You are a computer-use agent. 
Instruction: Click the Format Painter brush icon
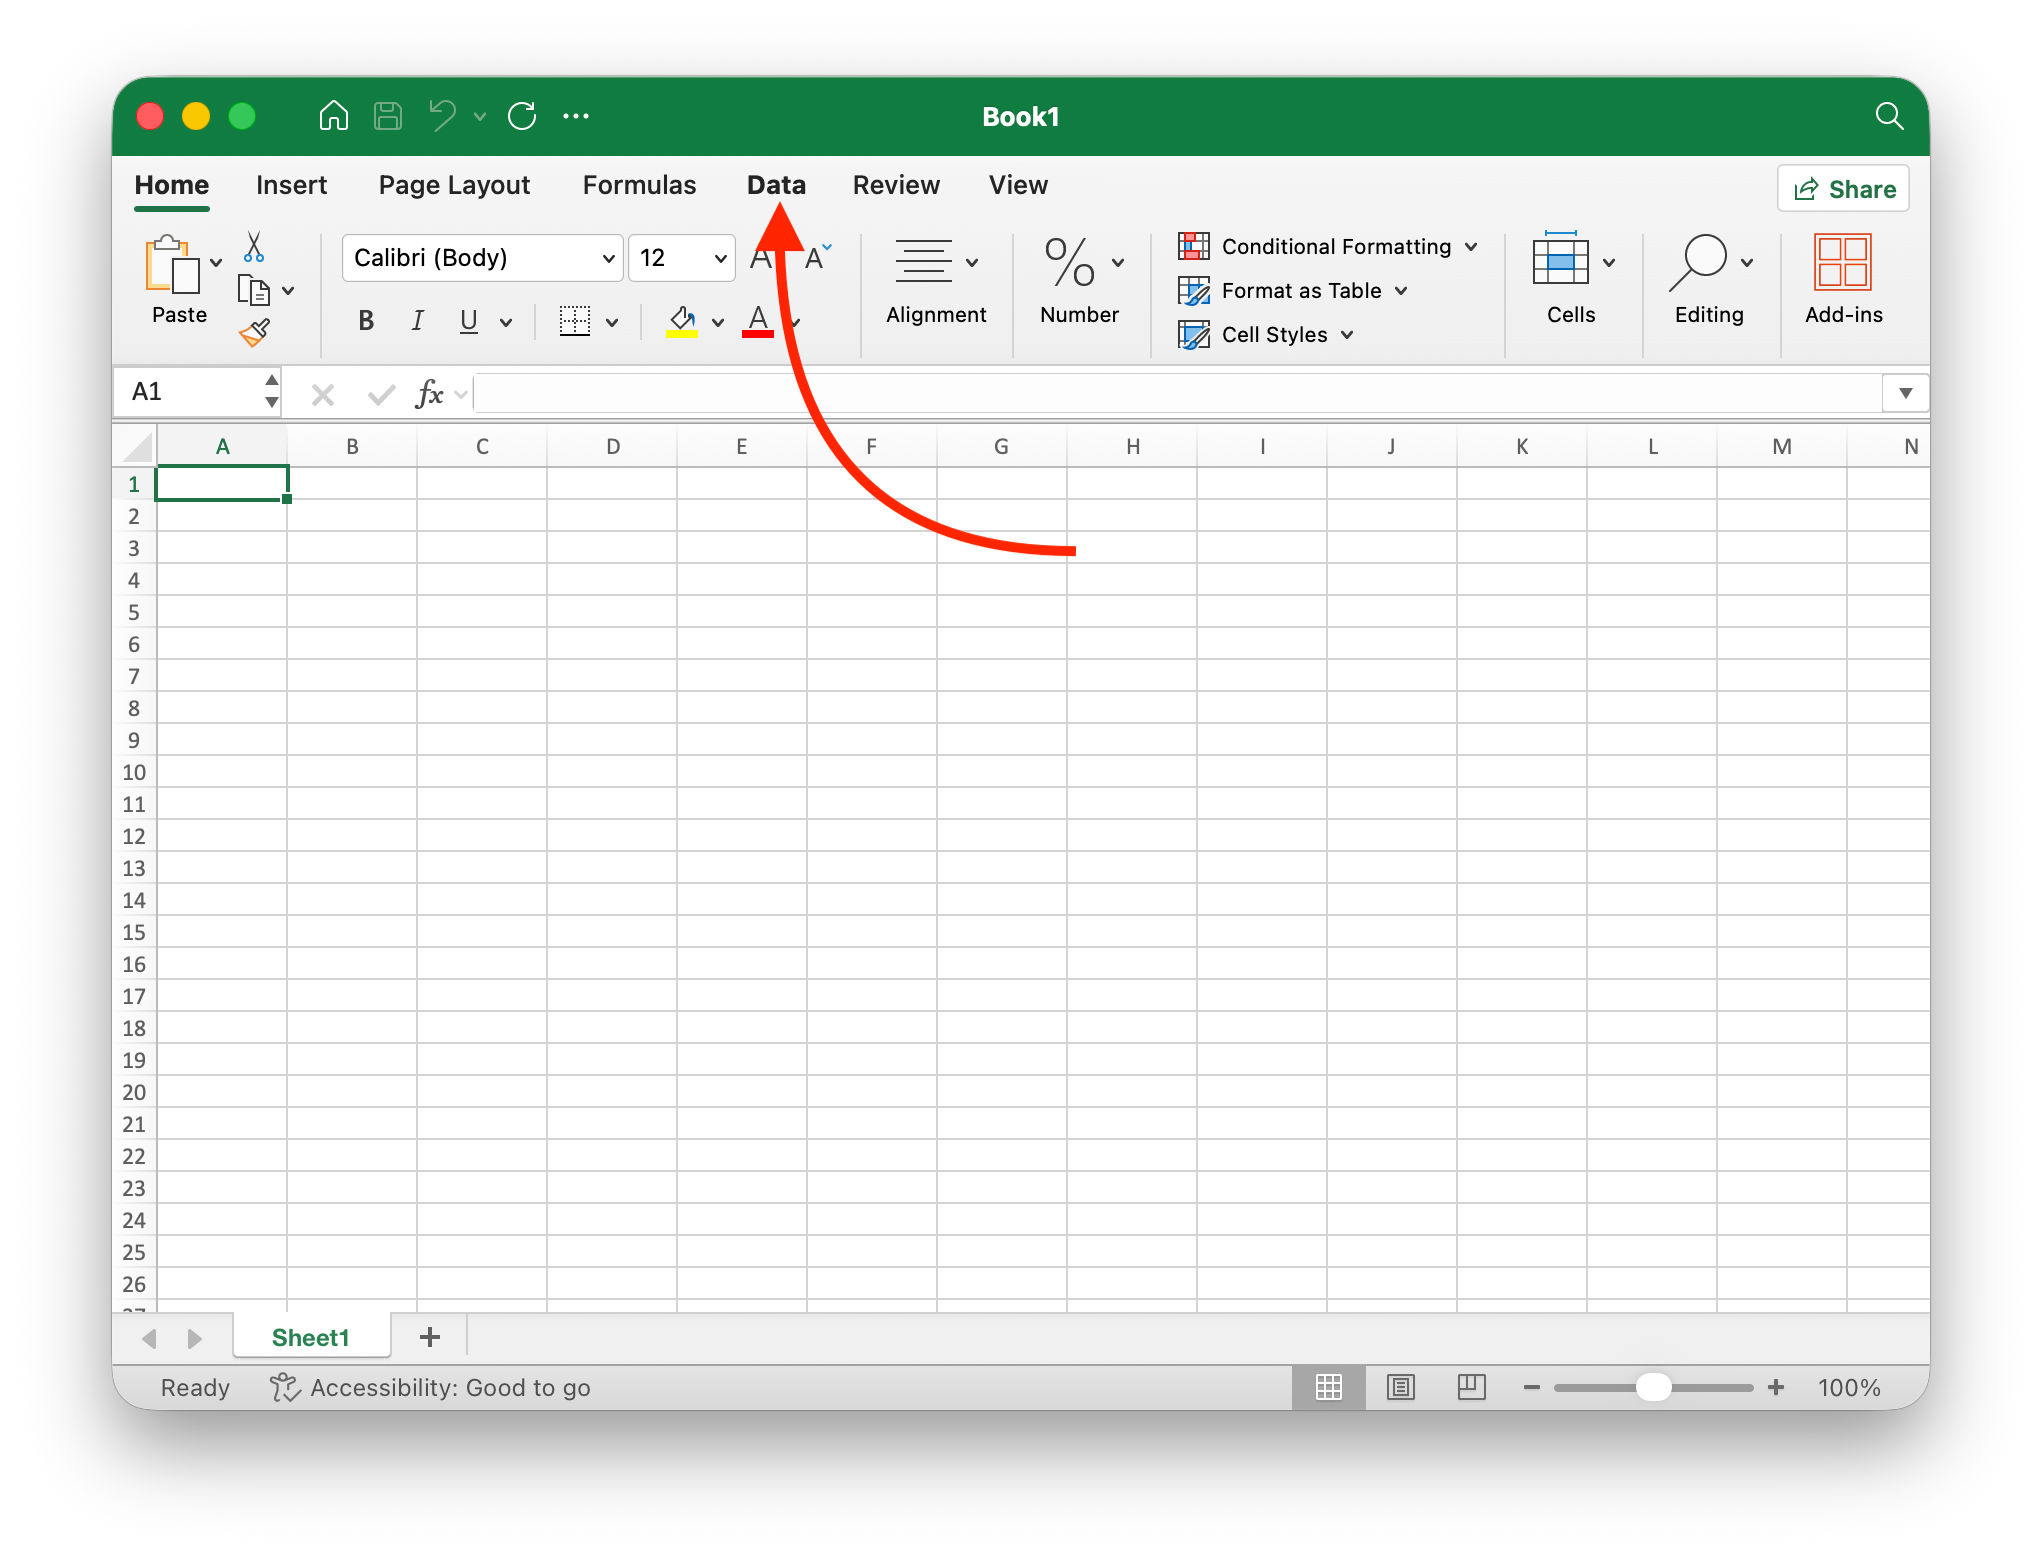[x=254, y=333]
